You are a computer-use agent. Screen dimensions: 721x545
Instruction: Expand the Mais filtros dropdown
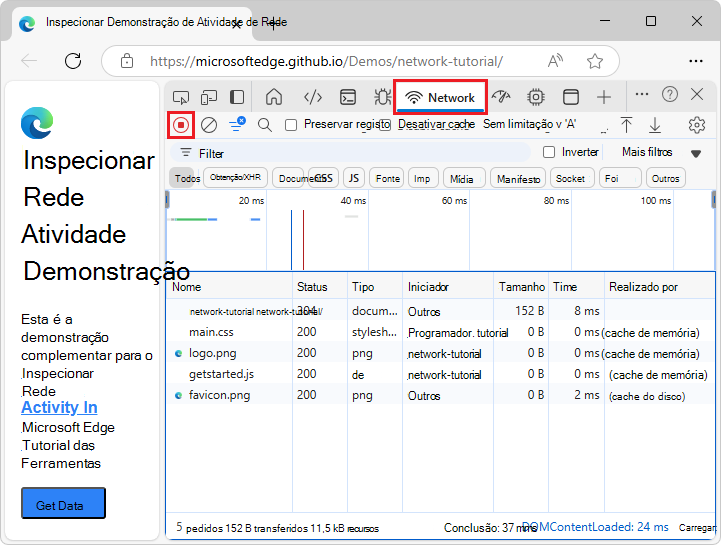click(661, 152)
